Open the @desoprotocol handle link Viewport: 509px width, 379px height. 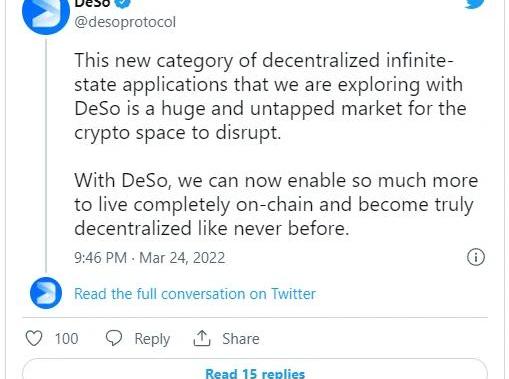point(125,22)
